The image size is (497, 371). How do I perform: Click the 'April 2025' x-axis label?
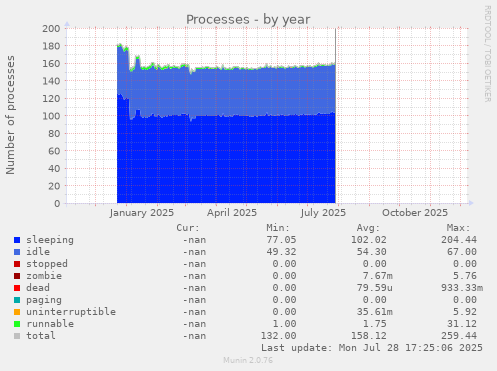click(x=232, y=213)
